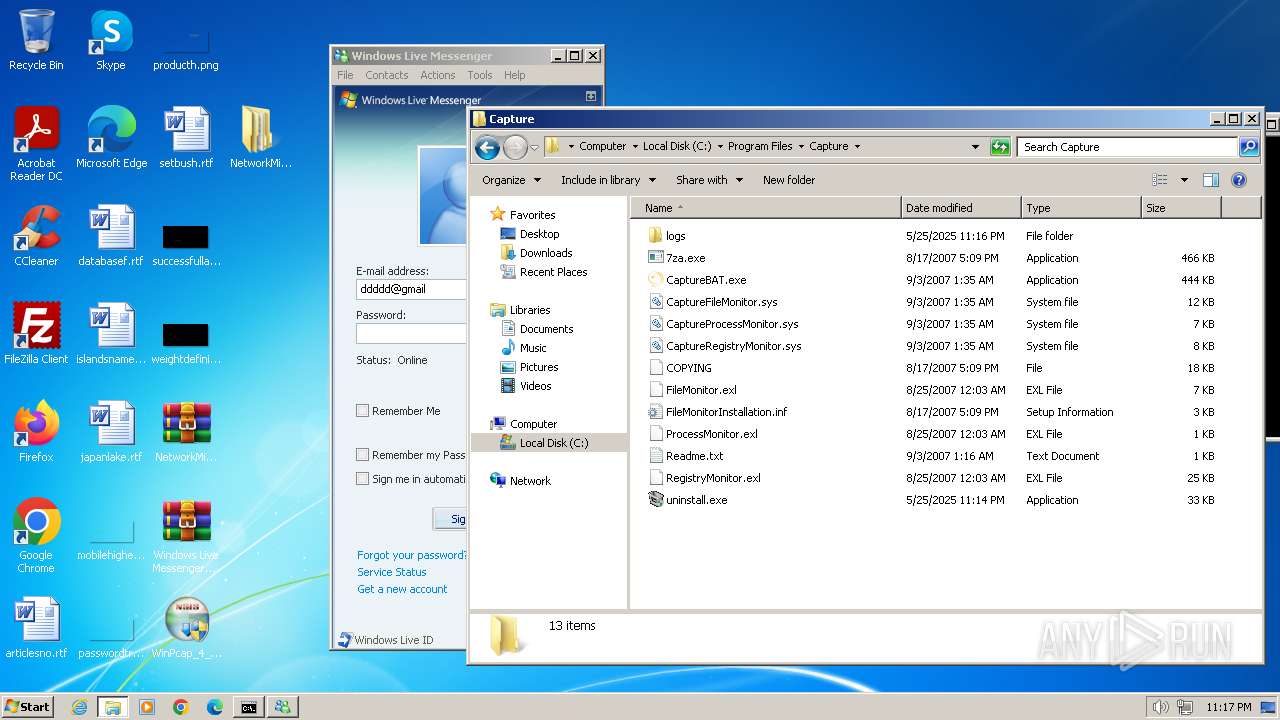Open Microsoft Edge desktop shortcut
Screen dimensions: 1280x720
point(111,139)
